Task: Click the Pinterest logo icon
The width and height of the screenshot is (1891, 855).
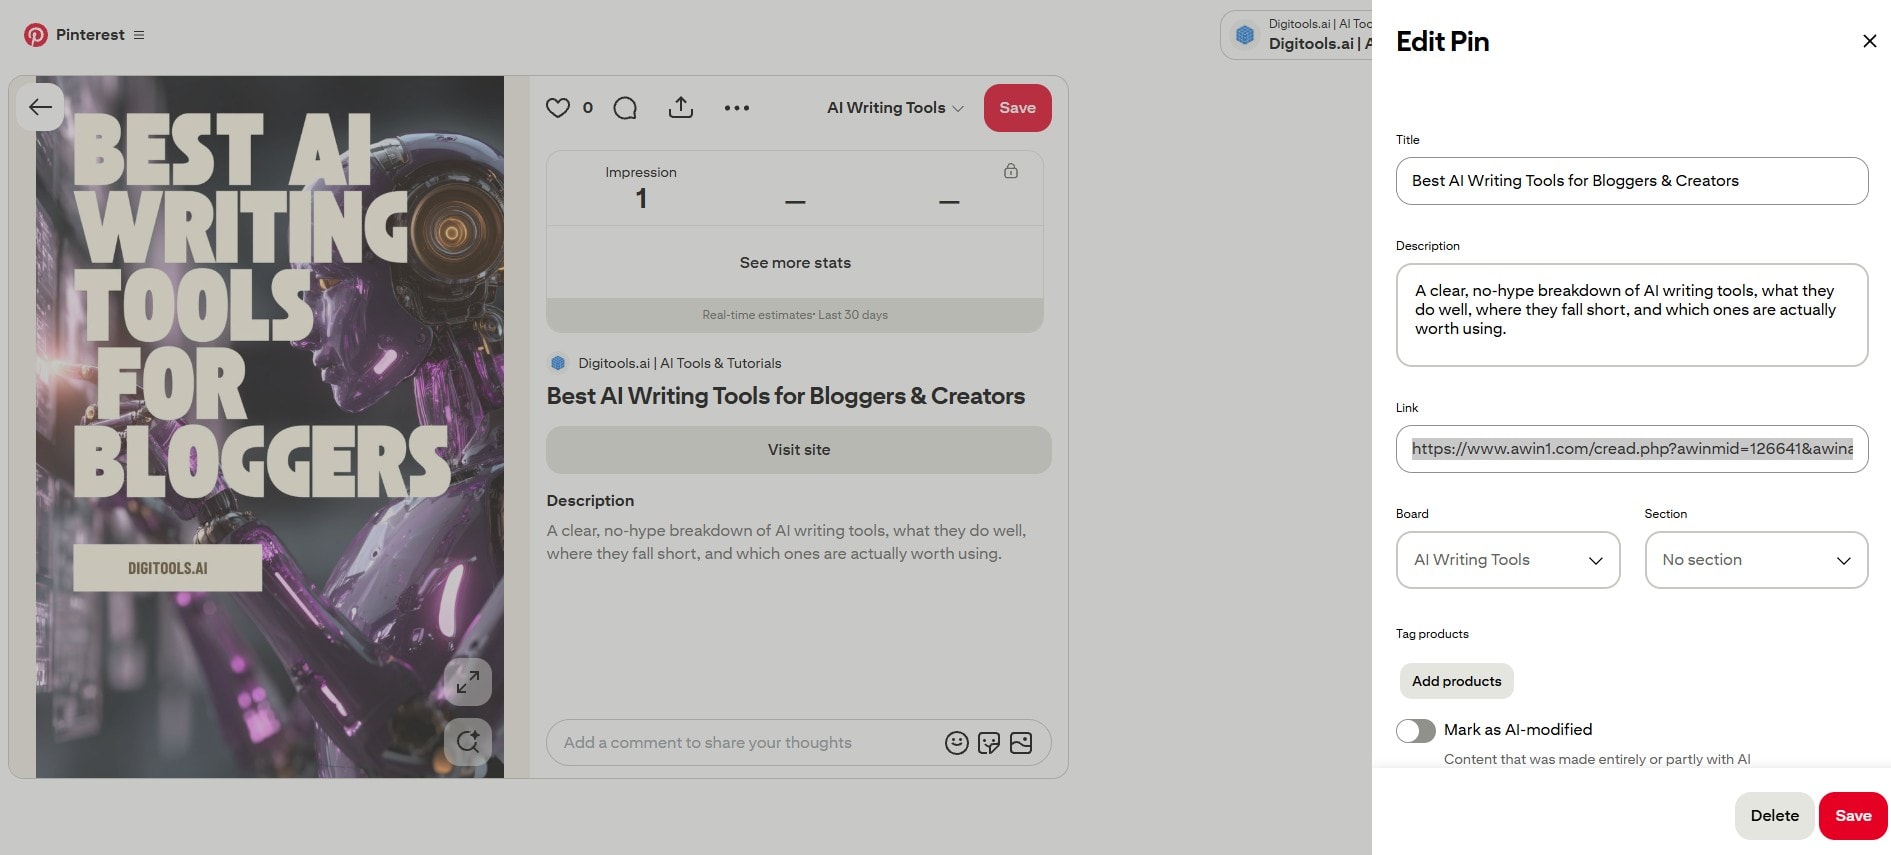Action: [x=36, y=35]
